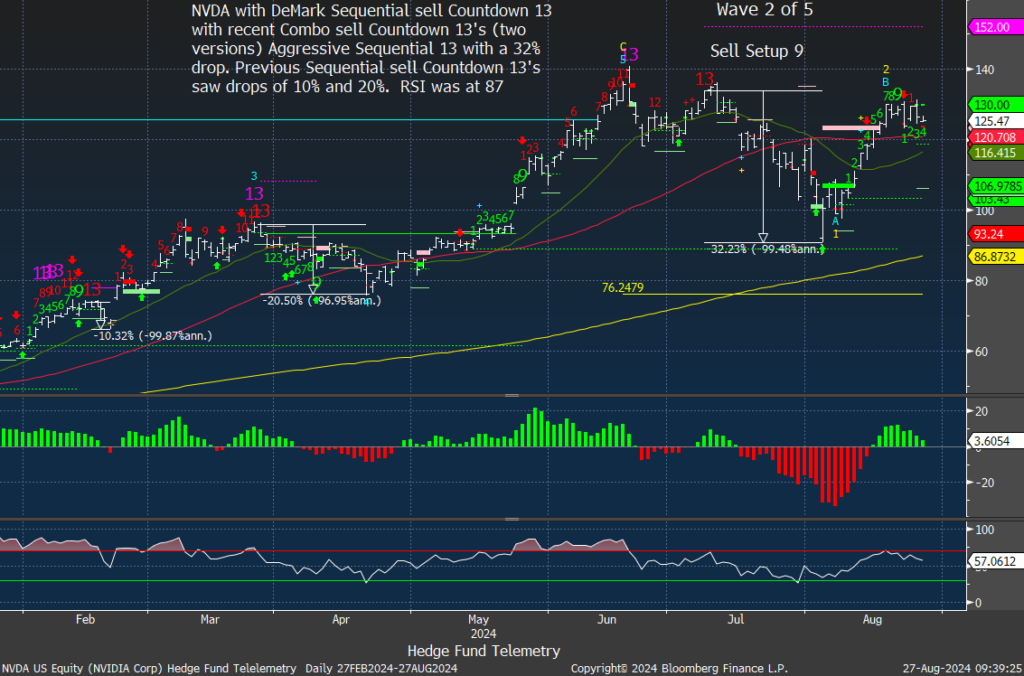Click the 140 price axis tick label
This screenshot has height=676, width=1024.
[x=983, y=69]
